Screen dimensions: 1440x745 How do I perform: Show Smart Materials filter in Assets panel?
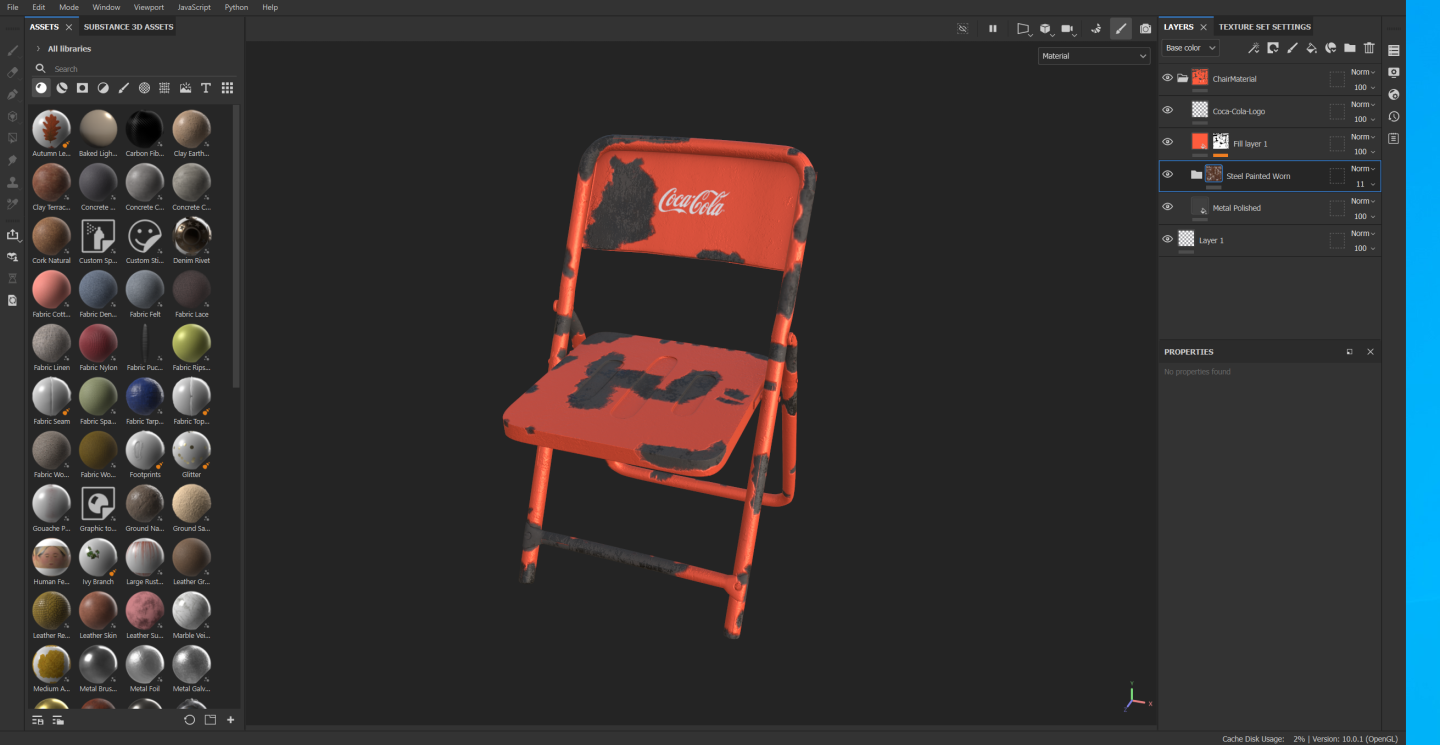62,88
